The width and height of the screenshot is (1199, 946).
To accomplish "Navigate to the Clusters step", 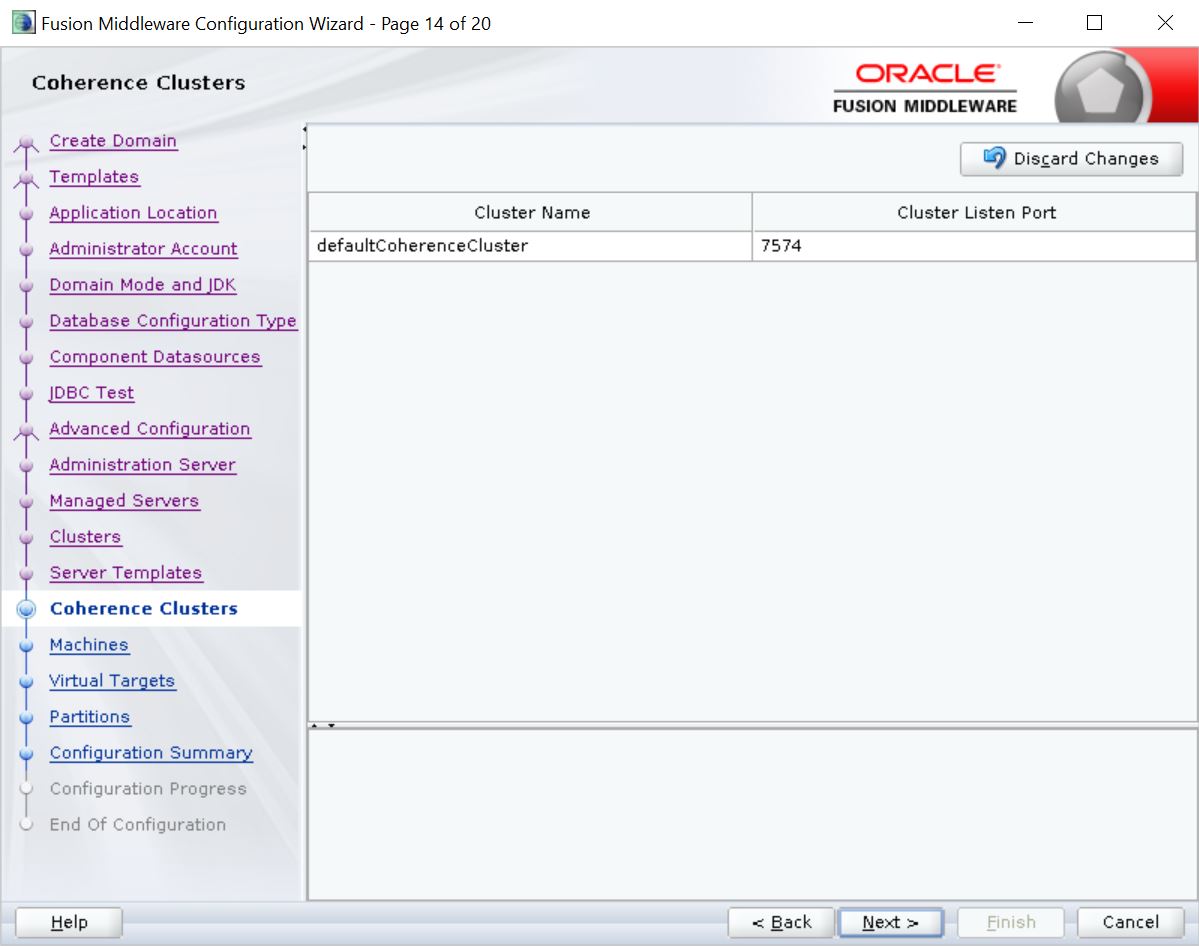I will (x=85, y=536).
